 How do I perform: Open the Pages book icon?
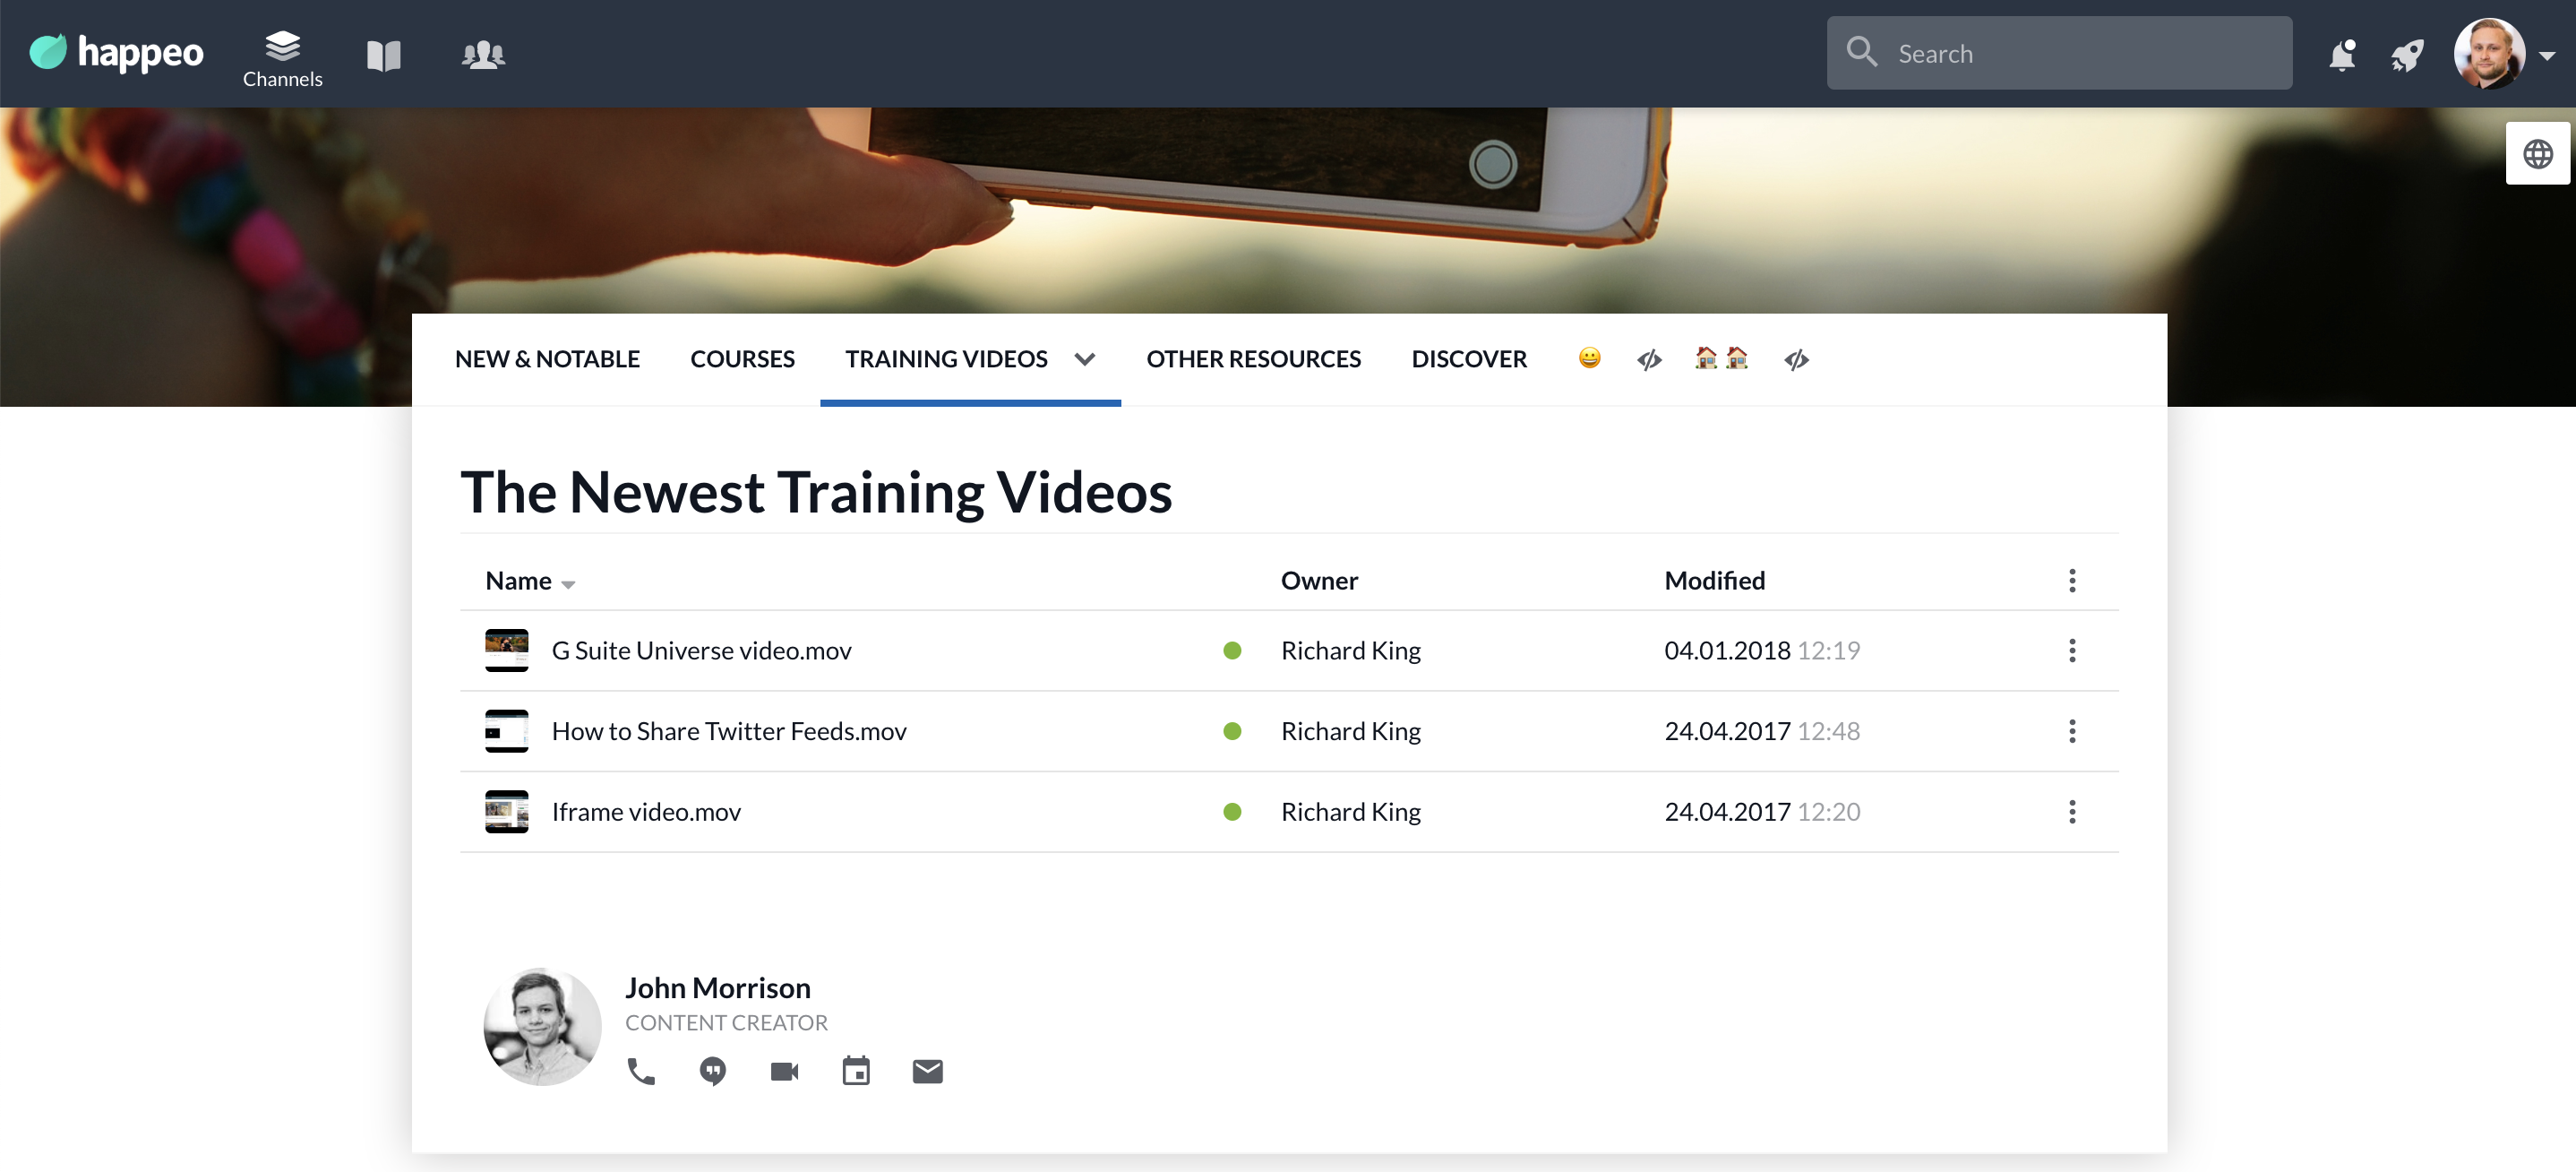(x=383, y=55)
